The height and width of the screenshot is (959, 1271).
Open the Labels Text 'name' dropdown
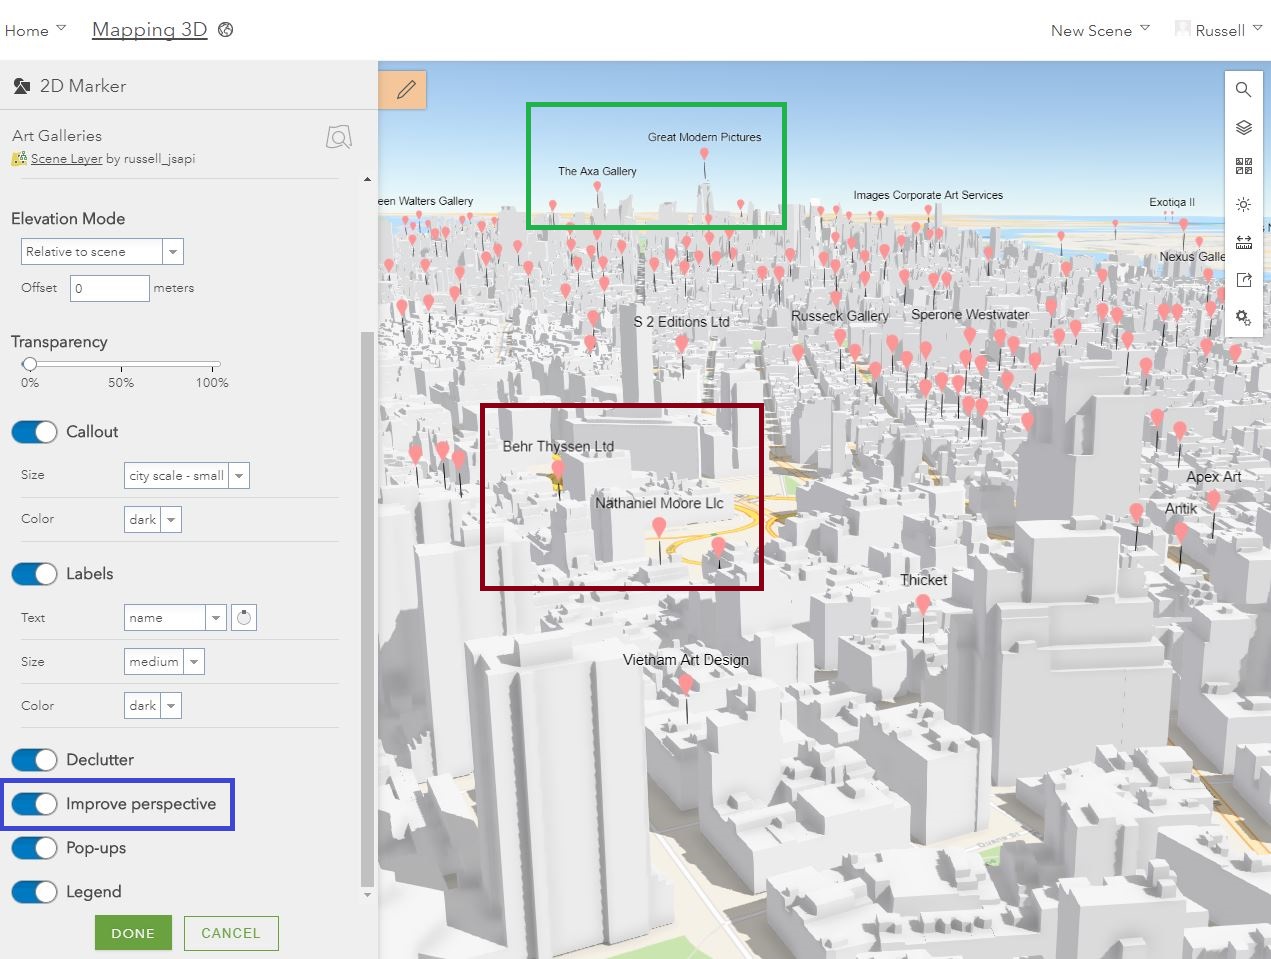[x=175, y=618]
